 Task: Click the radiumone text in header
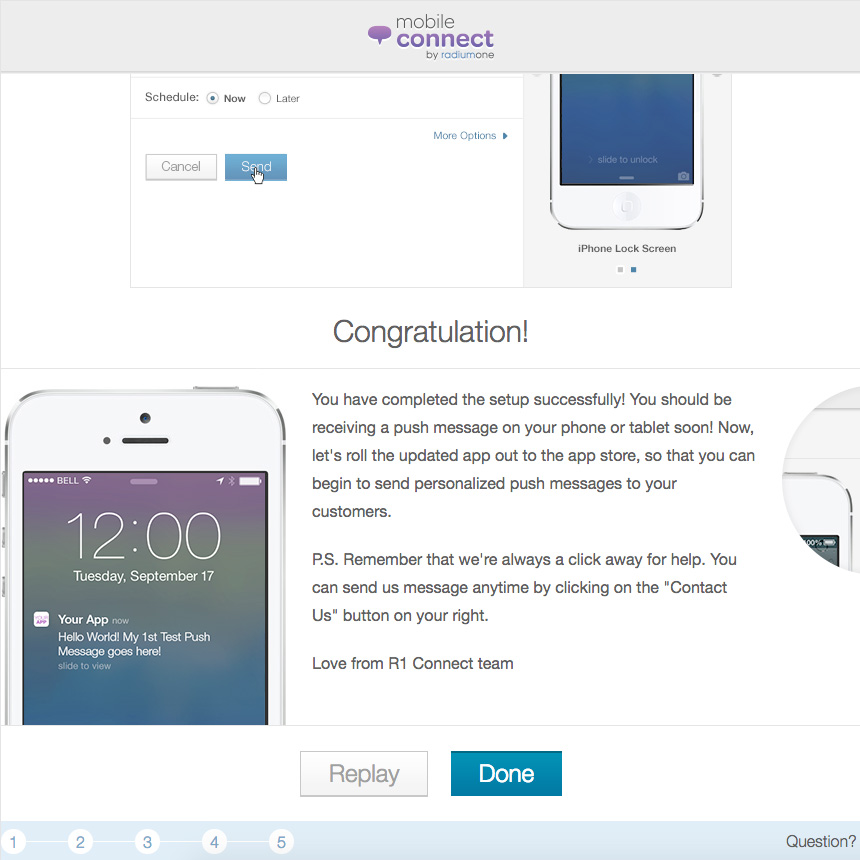467,55
